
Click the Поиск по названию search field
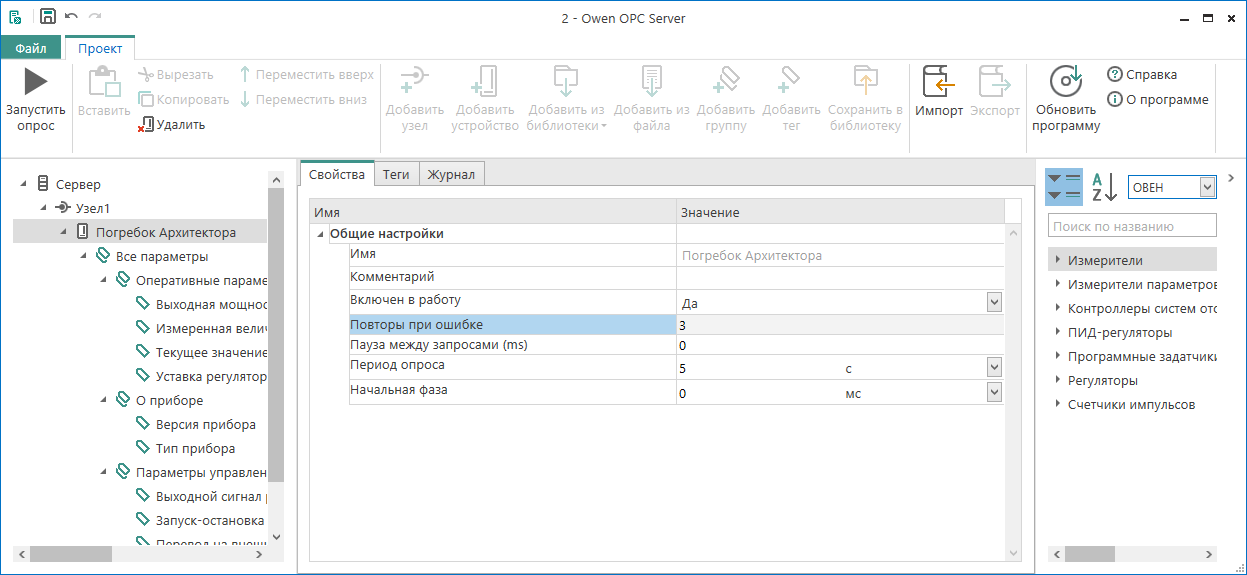[x=1132, y=226]
